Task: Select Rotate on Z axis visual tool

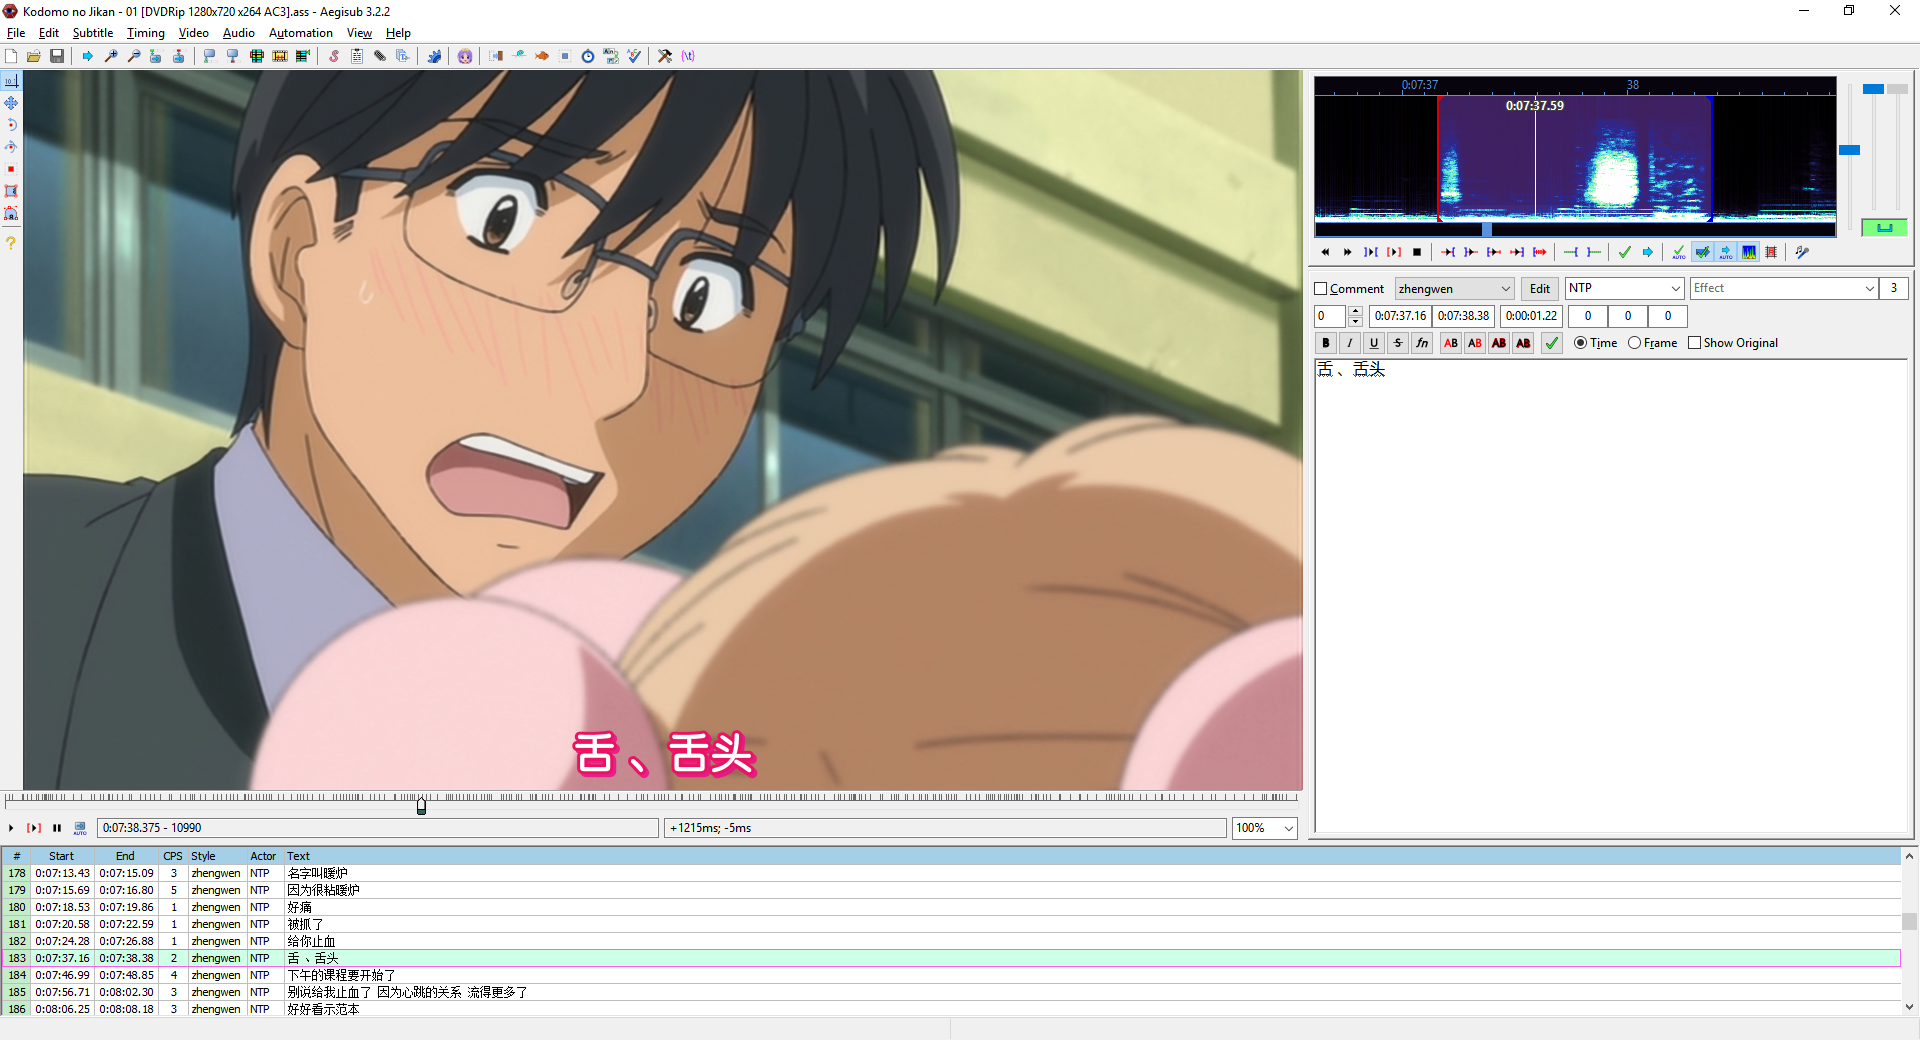Action: click(11, 125)
